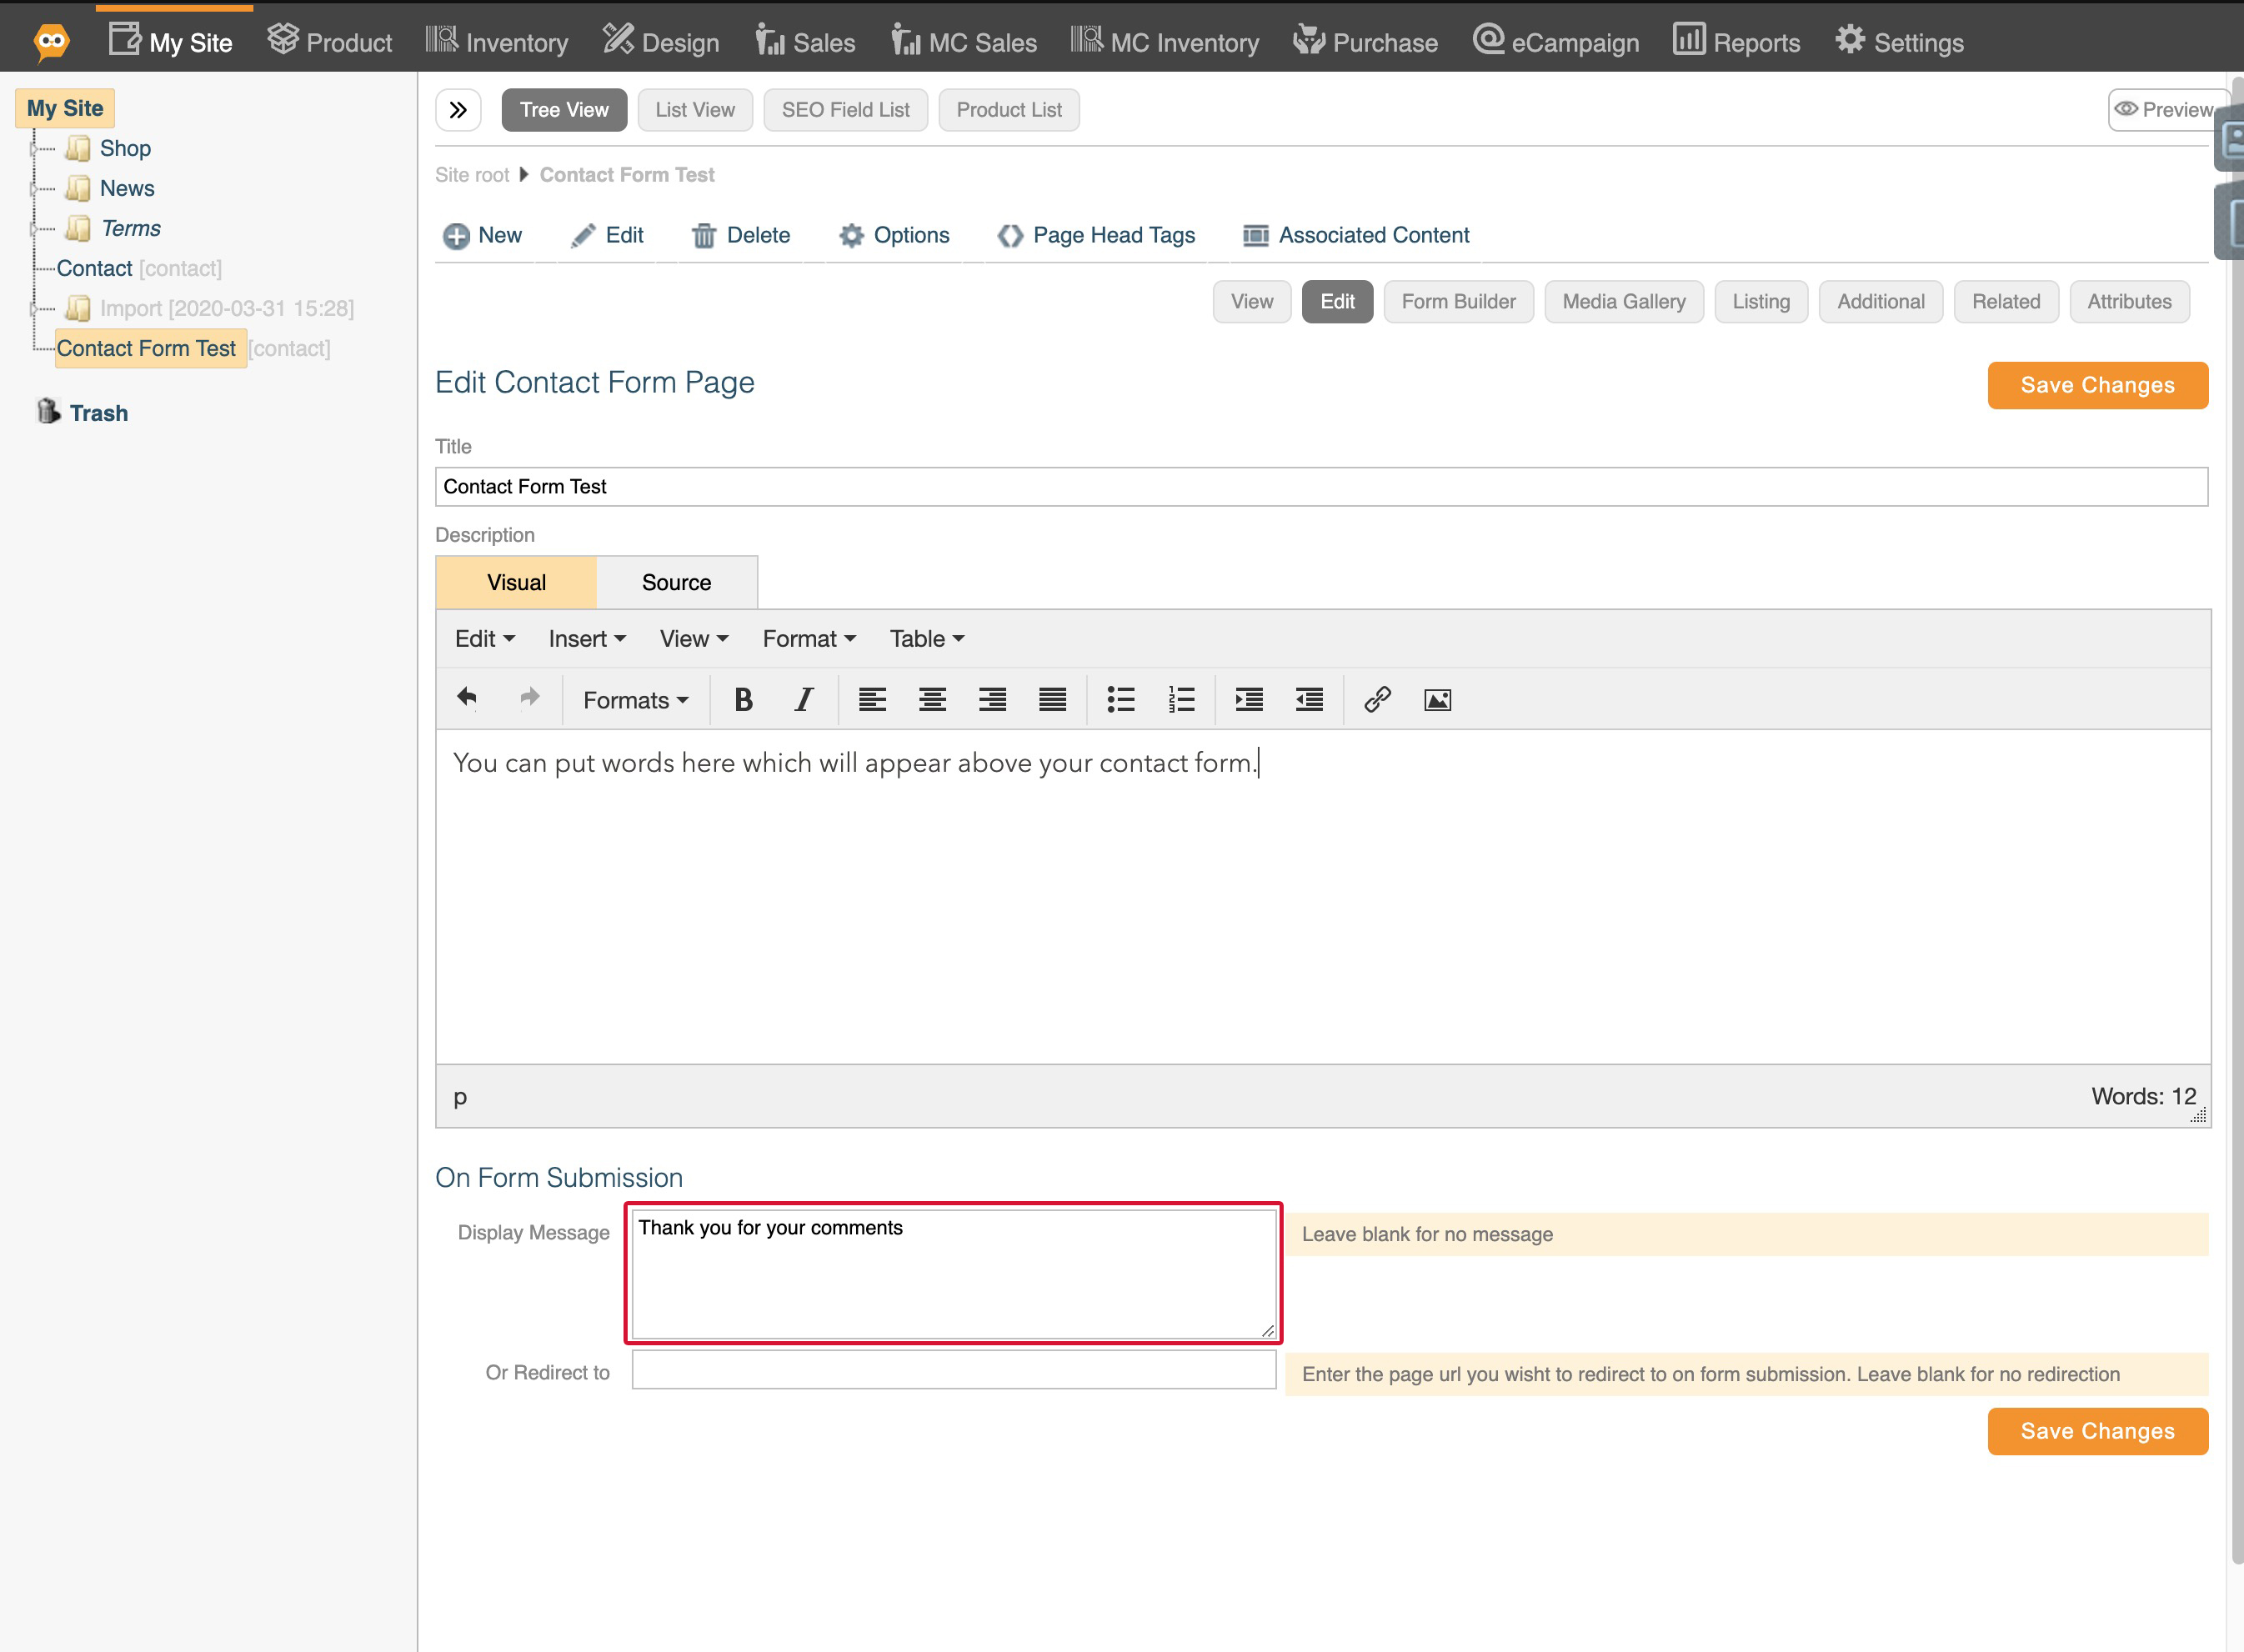Image resolution: width=2244 pixels, height=1652 pixels.
Task: Open SEO Field List view
Action: (845, 110)
